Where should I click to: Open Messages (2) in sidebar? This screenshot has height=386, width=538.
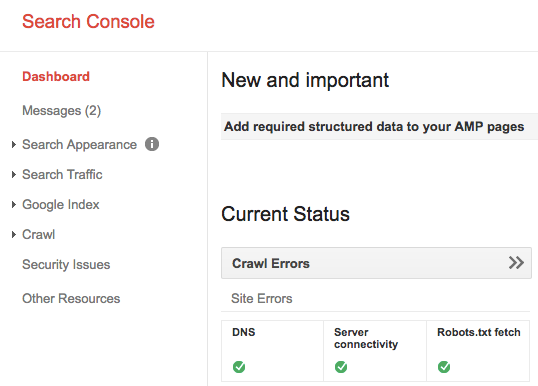click(x=61, y=110)
